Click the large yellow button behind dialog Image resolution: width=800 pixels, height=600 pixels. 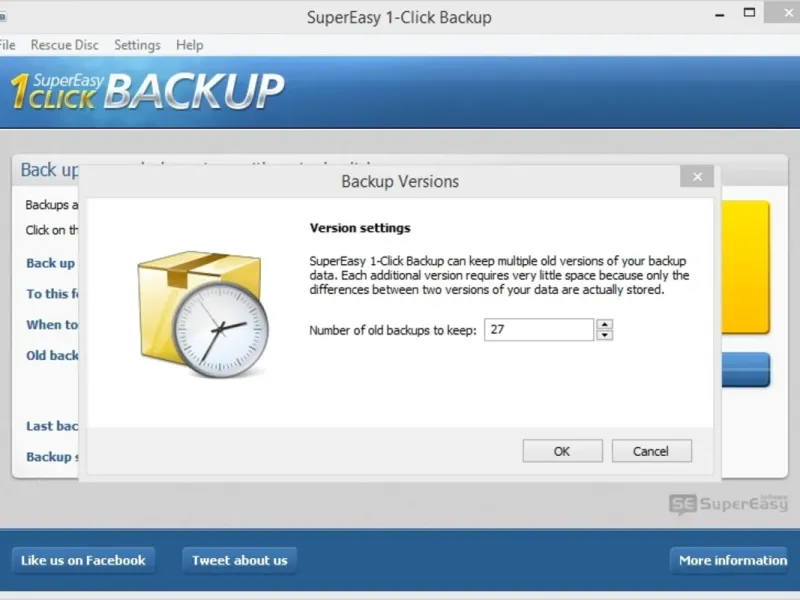click(745, 268)
